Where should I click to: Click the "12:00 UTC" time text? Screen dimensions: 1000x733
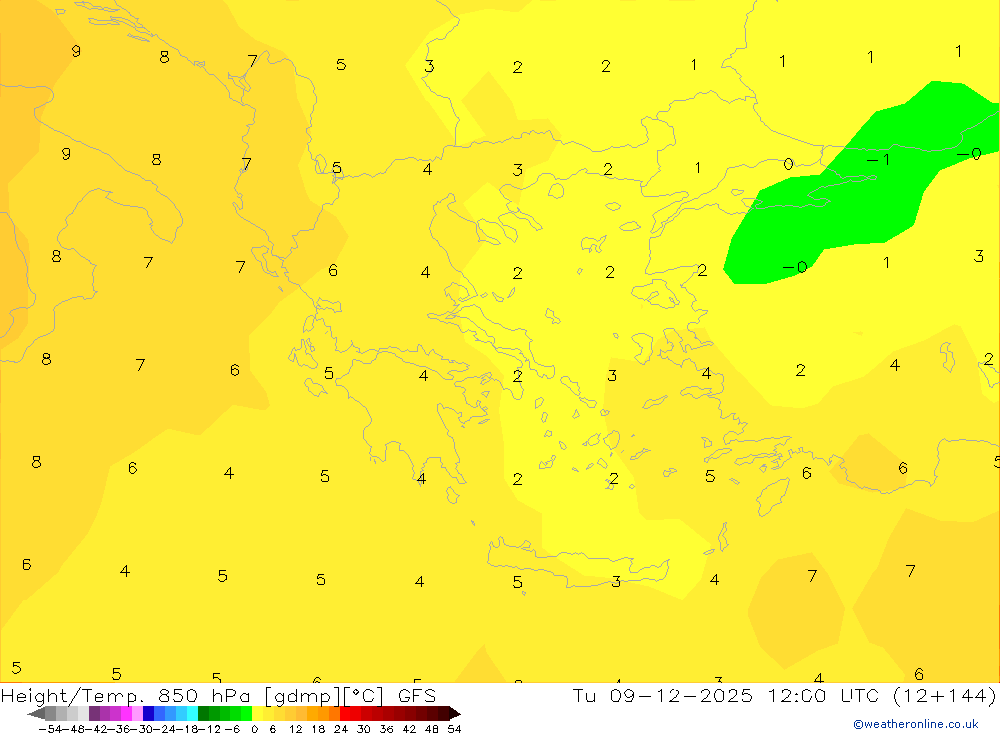click(x=823, y=696)
